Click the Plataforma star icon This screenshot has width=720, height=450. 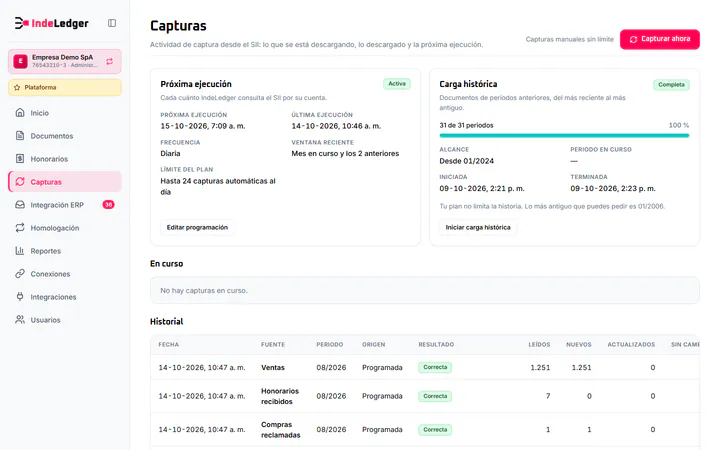[x=17, y=87]
